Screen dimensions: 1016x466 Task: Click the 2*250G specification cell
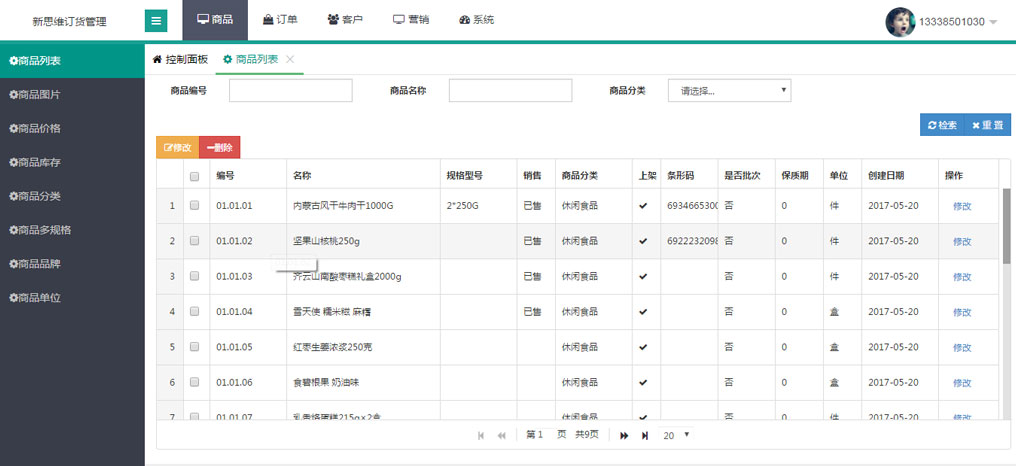point(462,206)
